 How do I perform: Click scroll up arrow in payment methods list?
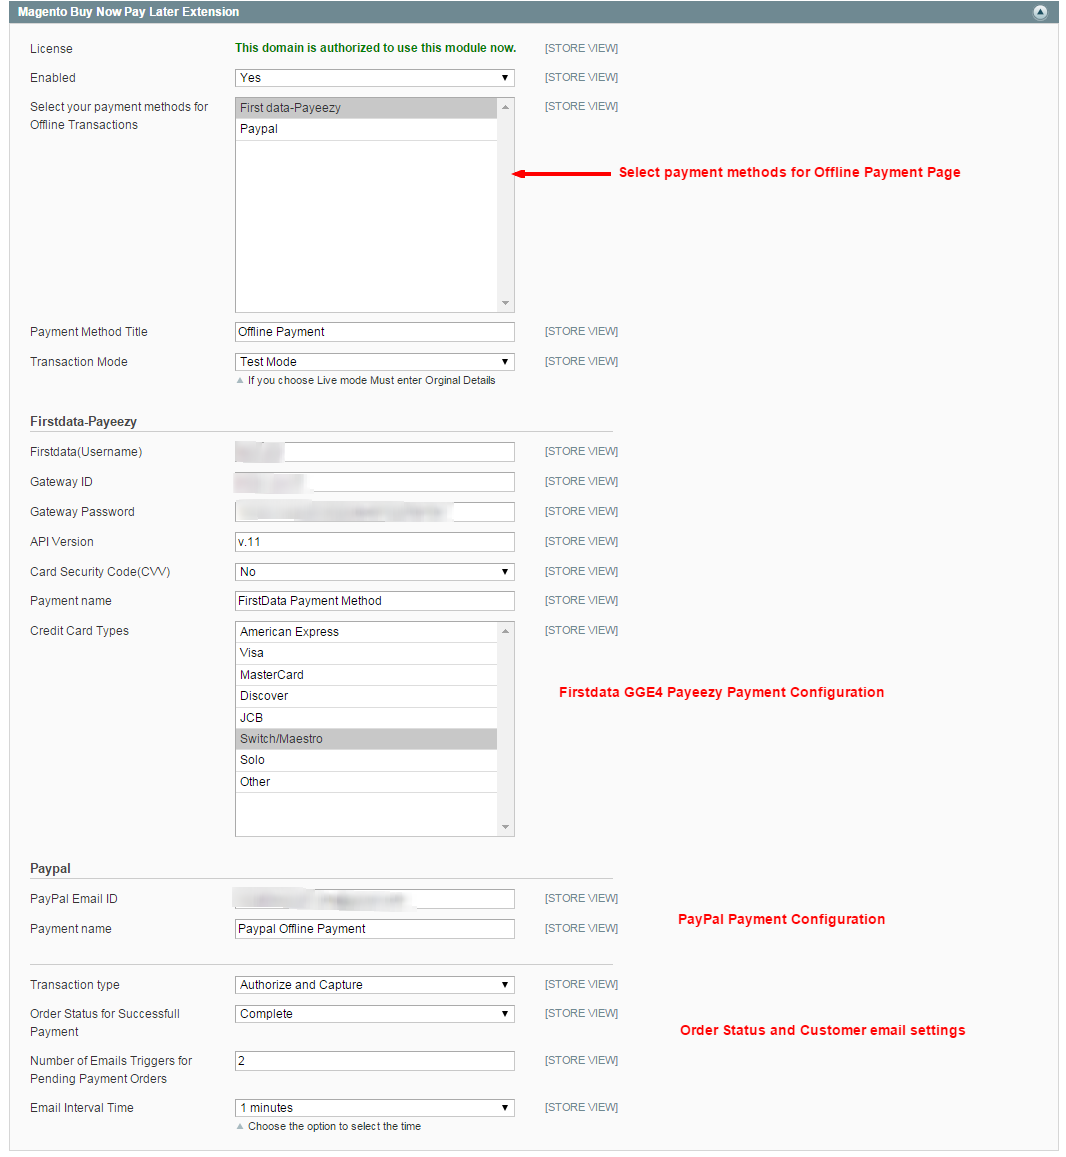[505, 107]
